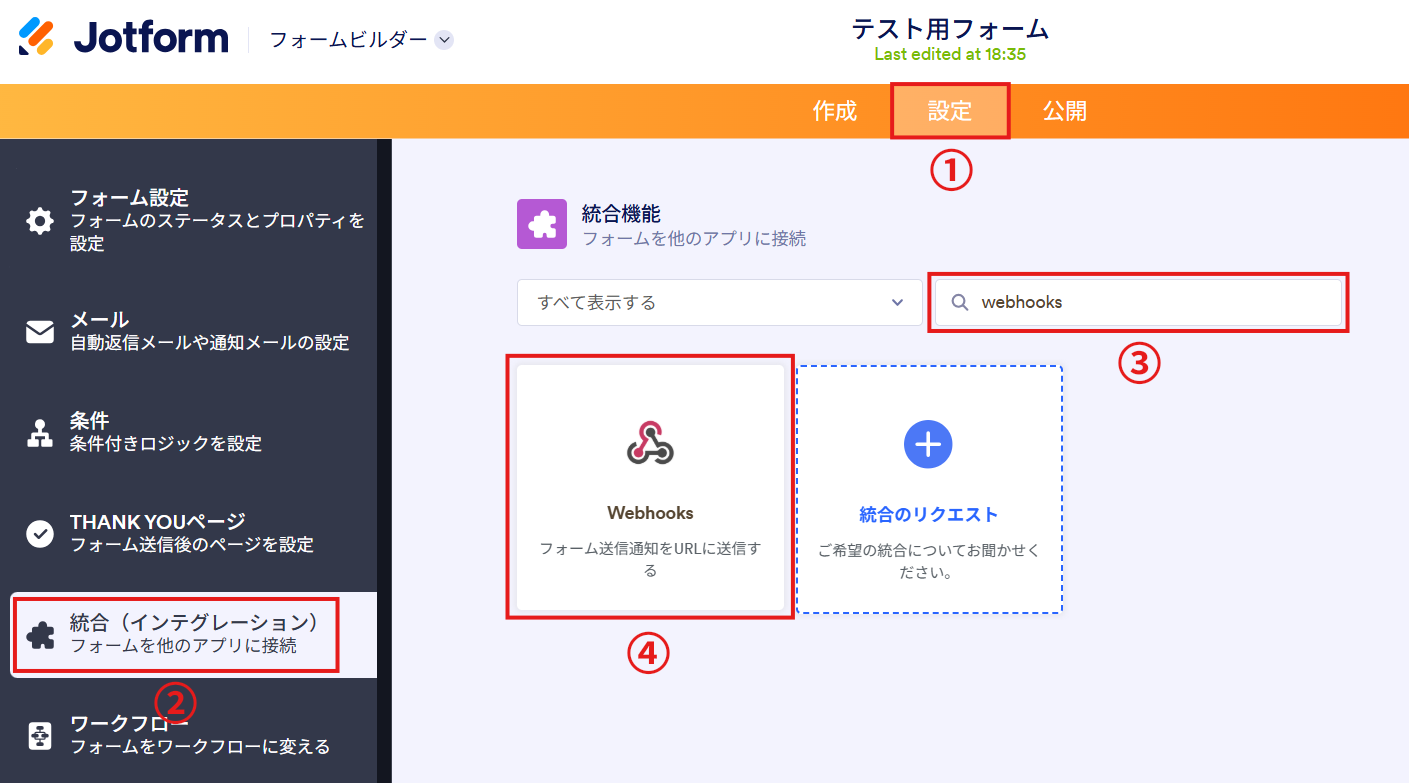This screenshot has height=783, width=1409.
Task: Open the Webhooks integration card
Action: (x=650, y=487)
